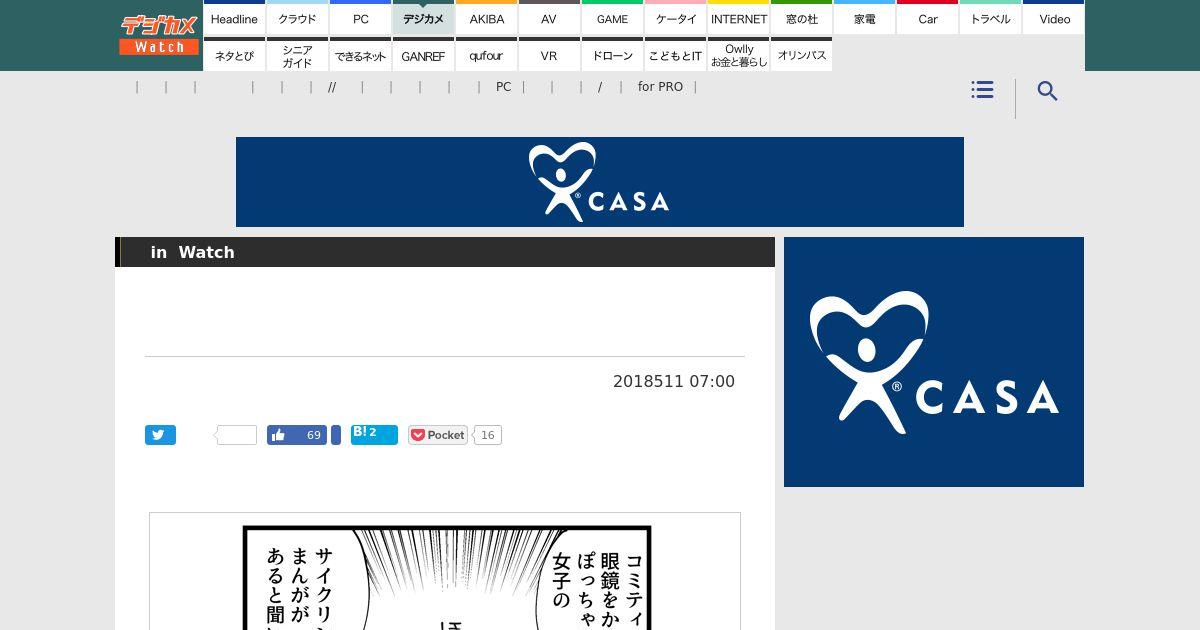The image size is (1200, 630).
Task: Open the search magnifier icon
Action: pyautogui.click(x=1047, y=91)
